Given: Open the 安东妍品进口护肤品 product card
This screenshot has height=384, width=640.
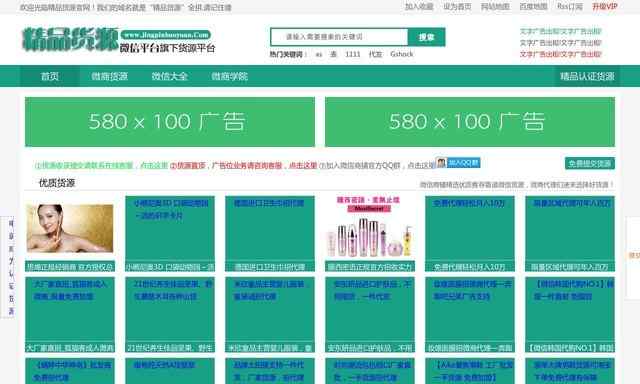Looking at the screenshot, I should click(370, 315).
